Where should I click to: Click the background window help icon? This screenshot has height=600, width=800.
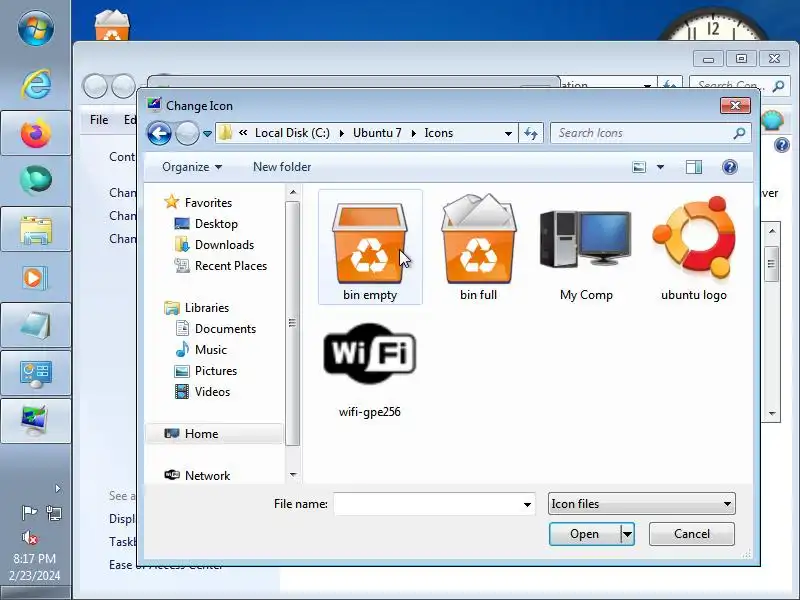pos(782,145)
